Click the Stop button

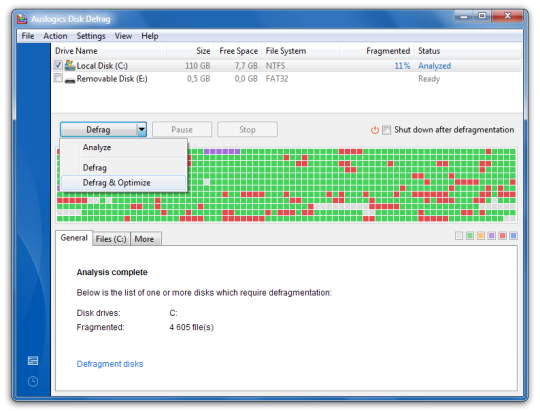point(247,130)
